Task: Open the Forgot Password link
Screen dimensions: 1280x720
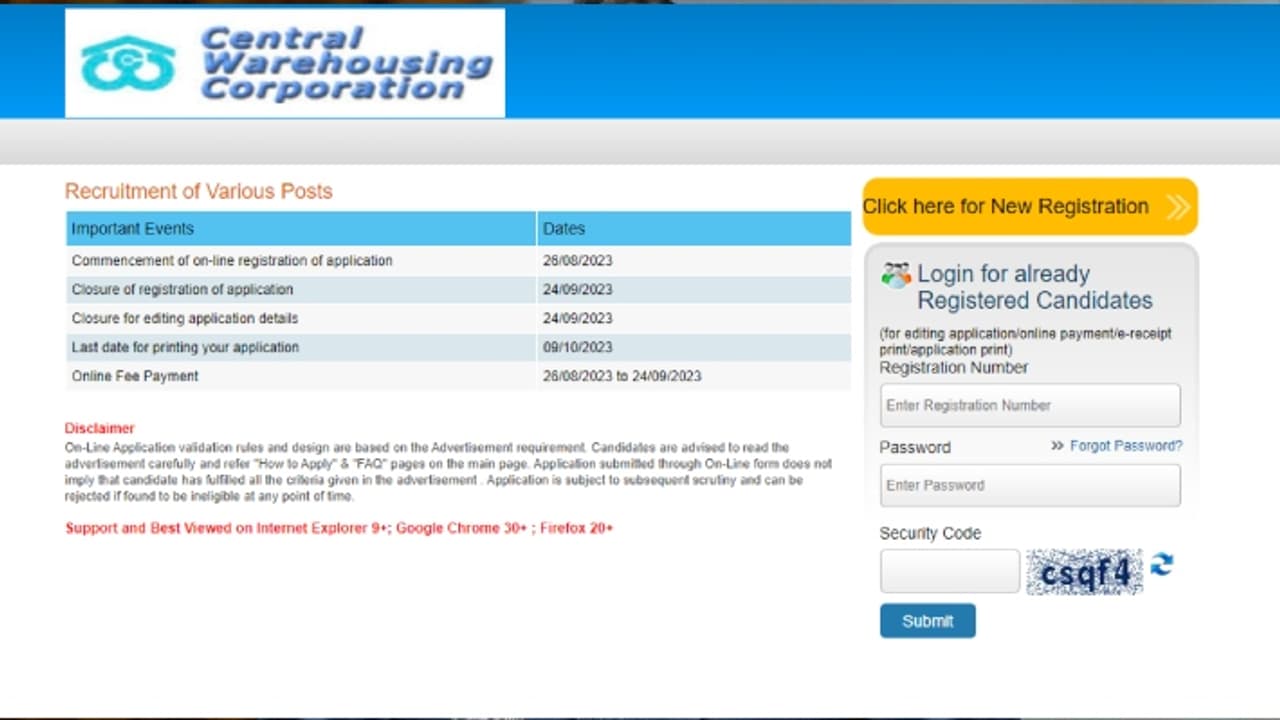Action: click(1125, 446)
